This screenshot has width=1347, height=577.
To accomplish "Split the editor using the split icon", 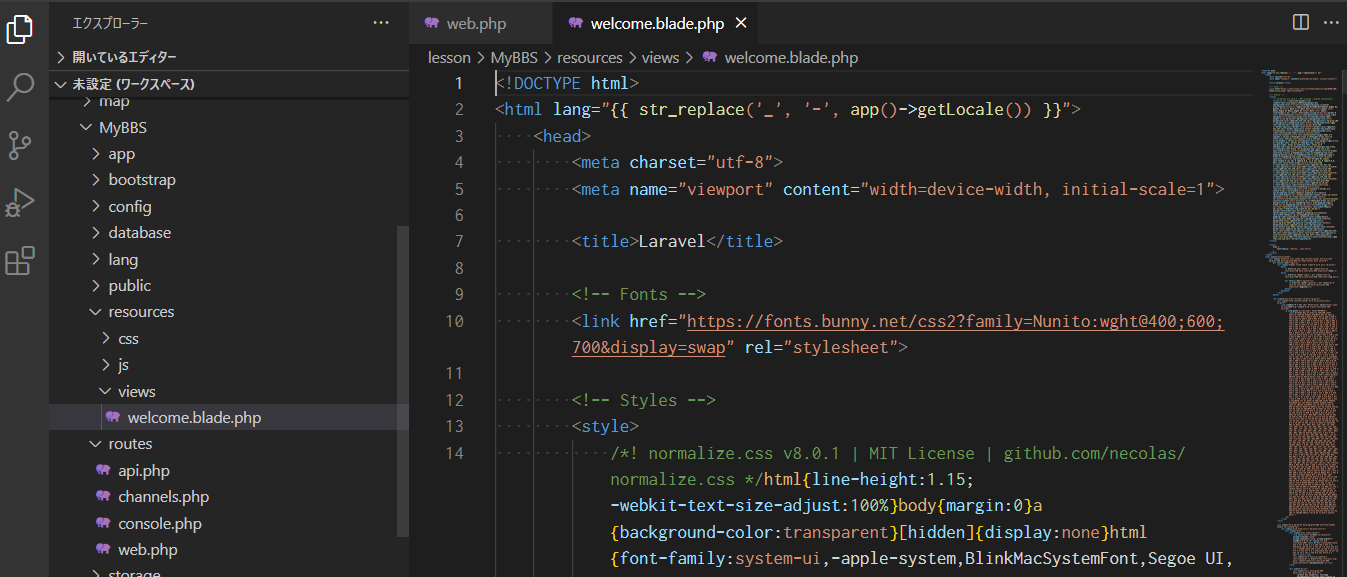I will click(x=1299, y=21).
